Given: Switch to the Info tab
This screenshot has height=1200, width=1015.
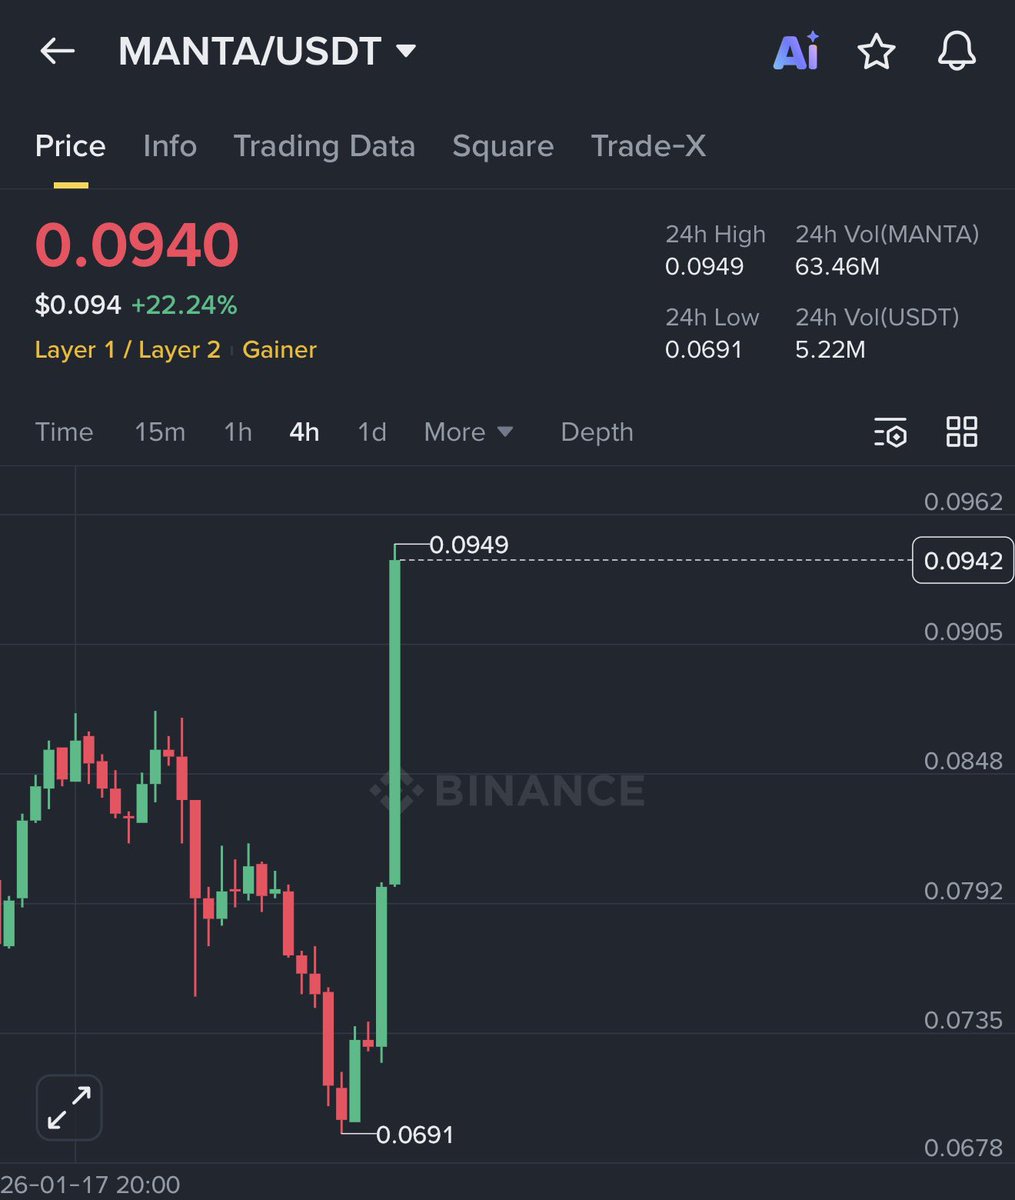Looking at the screenshot, I should (x=170, y=146).
